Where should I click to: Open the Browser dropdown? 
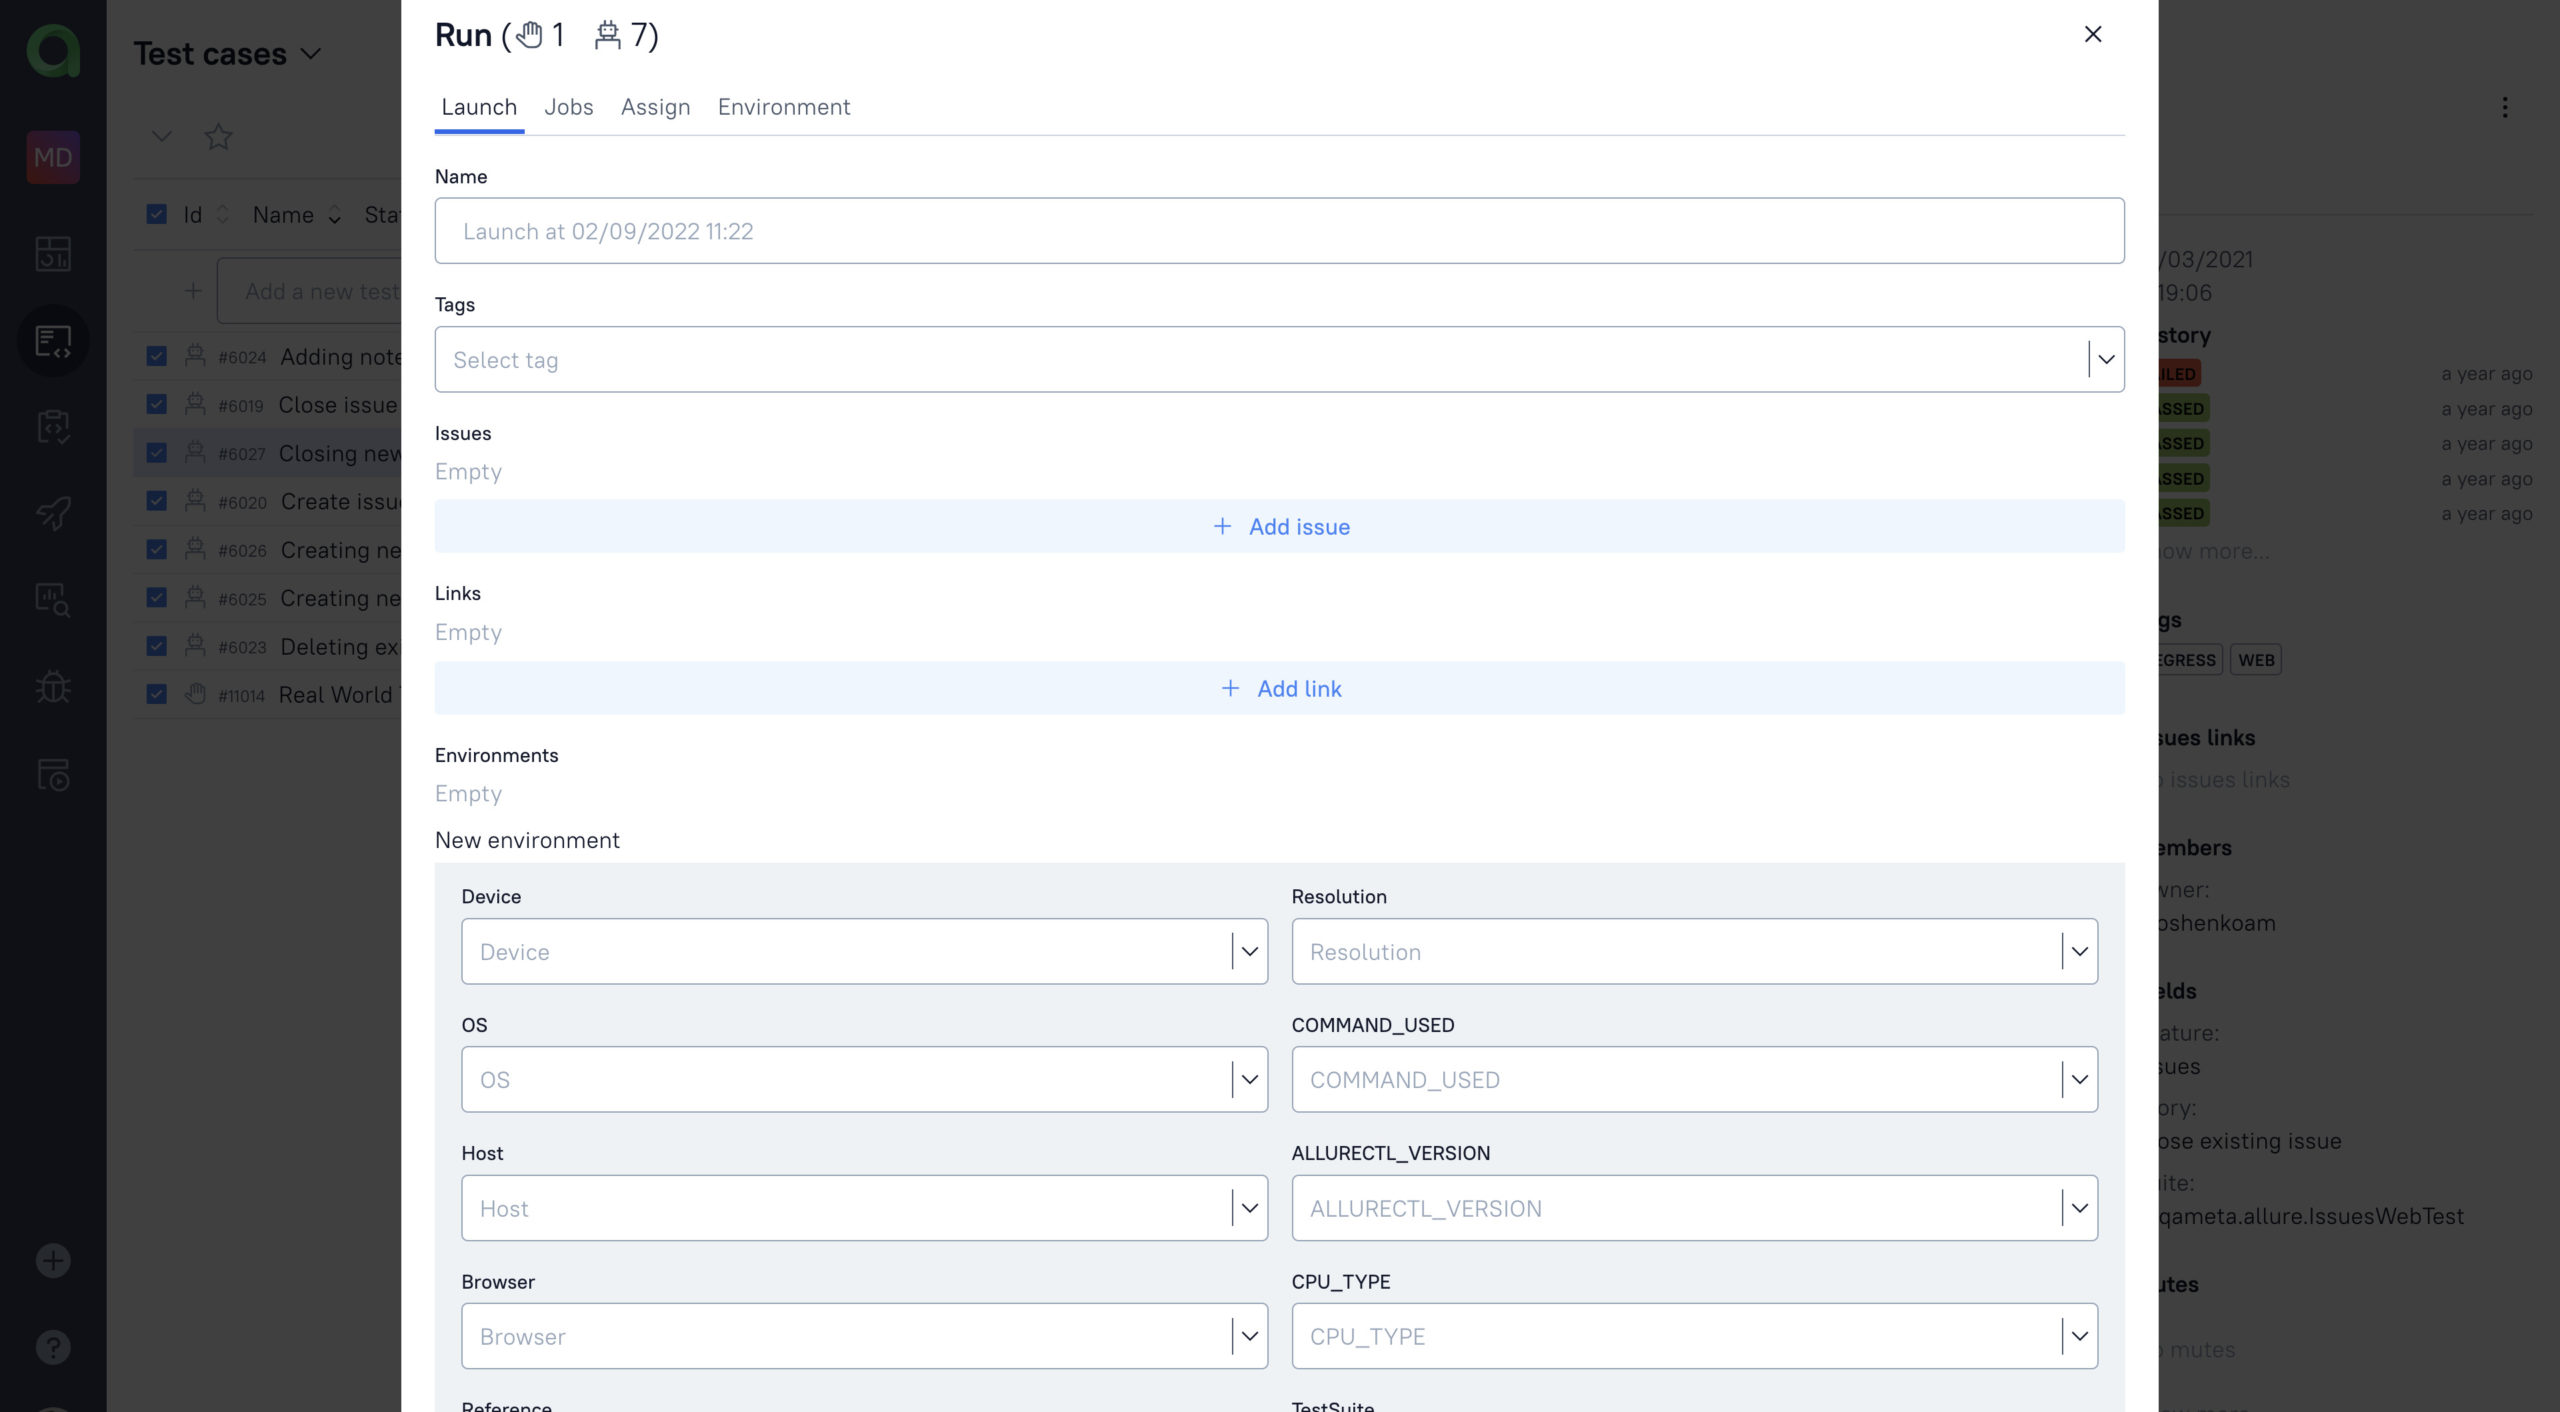coord(864,1336)
